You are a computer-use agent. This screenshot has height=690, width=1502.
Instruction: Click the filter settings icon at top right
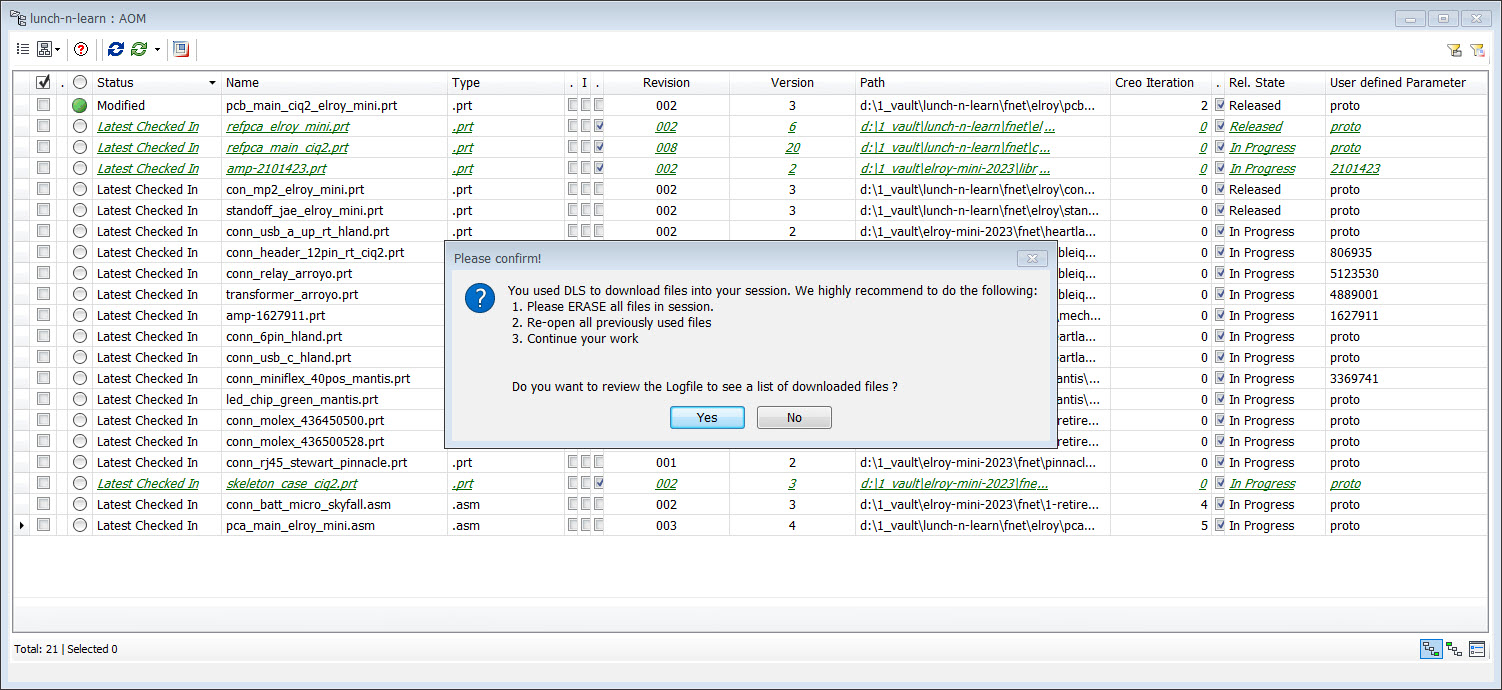pyautogui.click(x=1478, y=49)
